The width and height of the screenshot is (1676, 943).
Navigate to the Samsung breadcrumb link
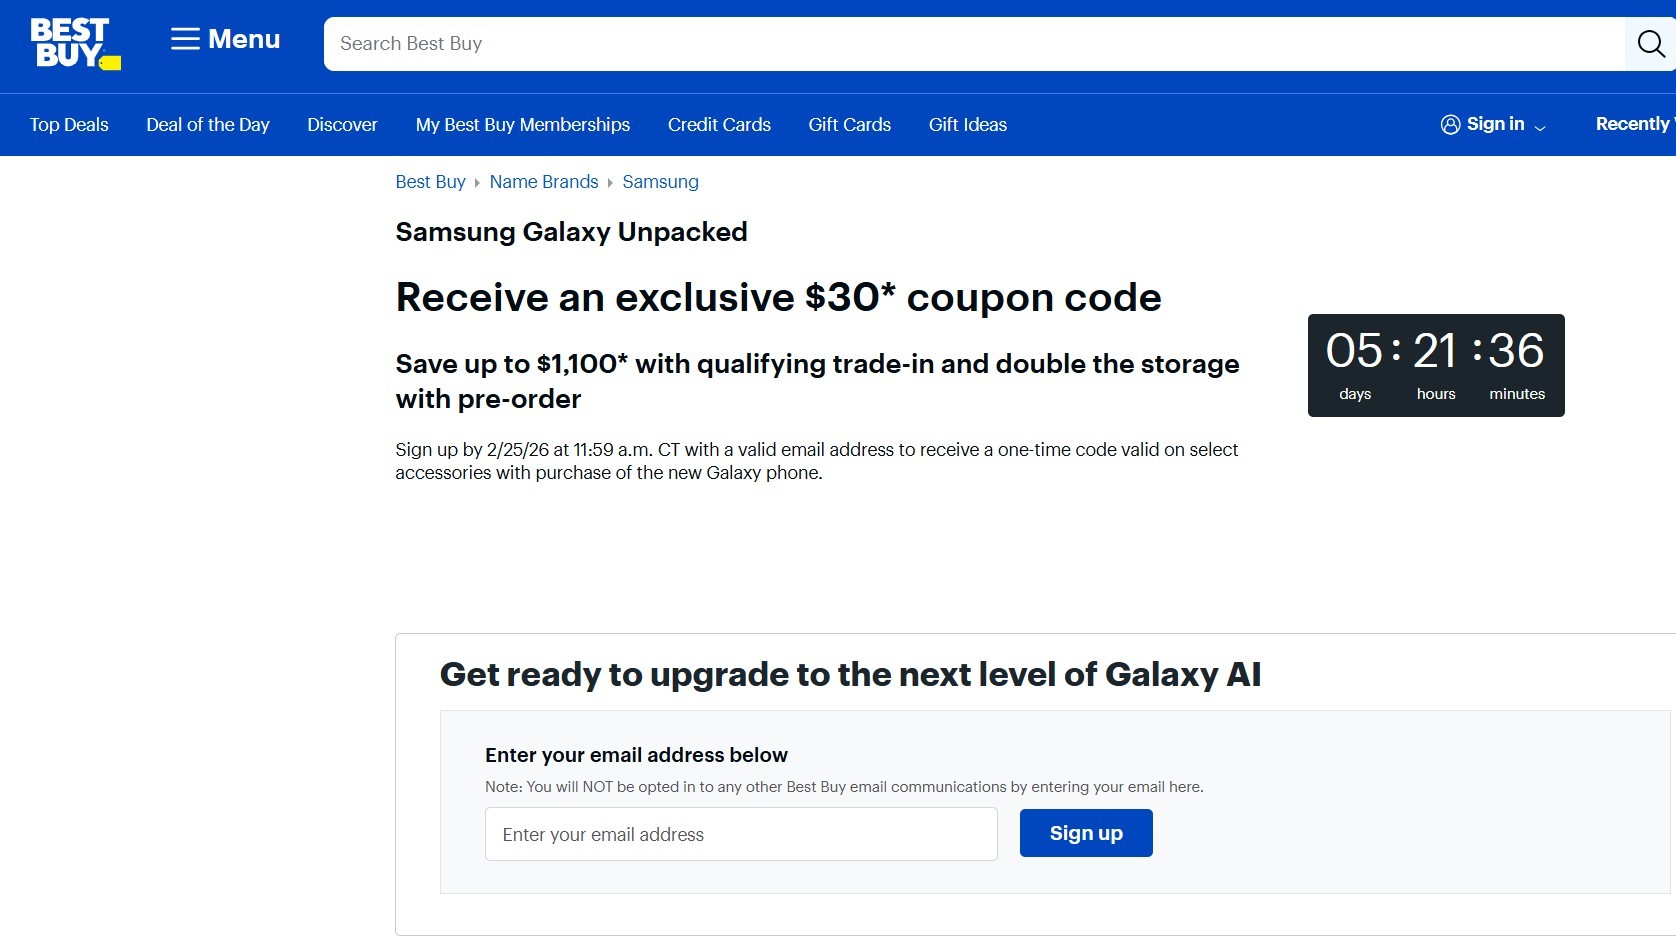pos(660,182)
